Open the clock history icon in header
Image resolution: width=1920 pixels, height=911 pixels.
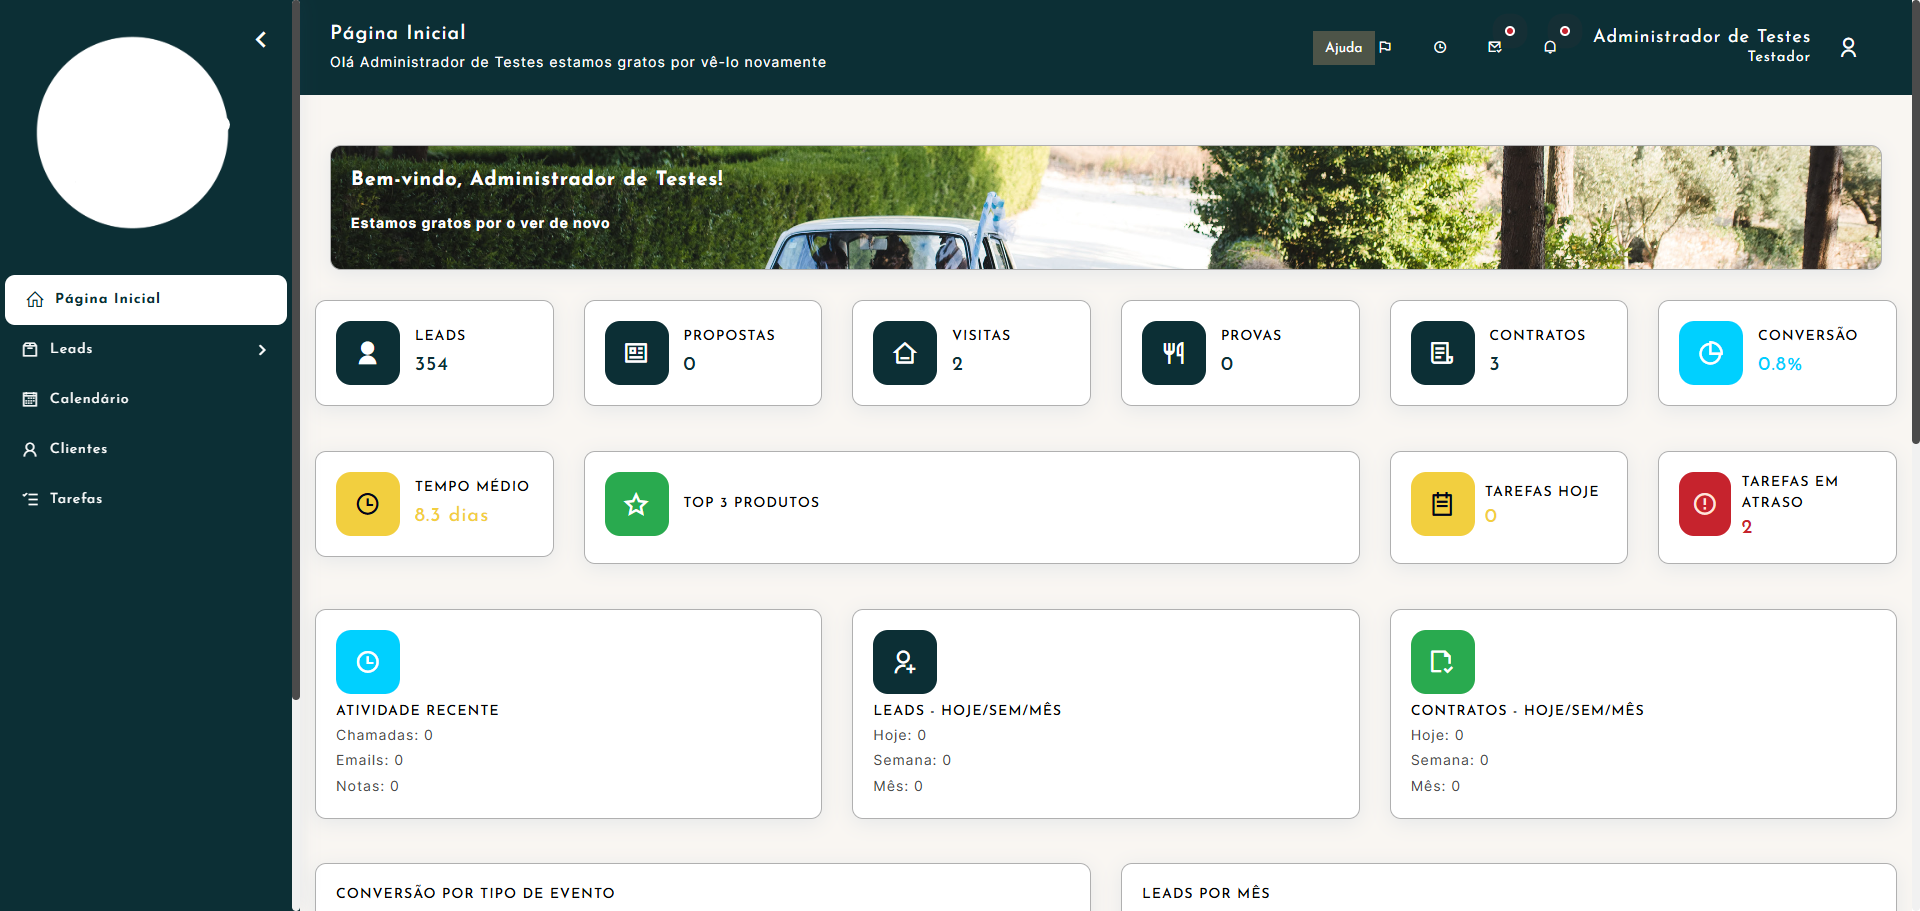click(x=1440, y=48)
